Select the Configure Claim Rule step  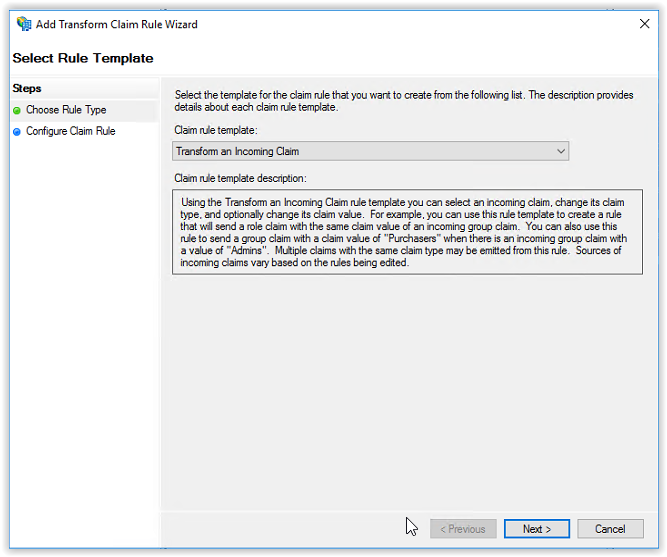point(71,131)
